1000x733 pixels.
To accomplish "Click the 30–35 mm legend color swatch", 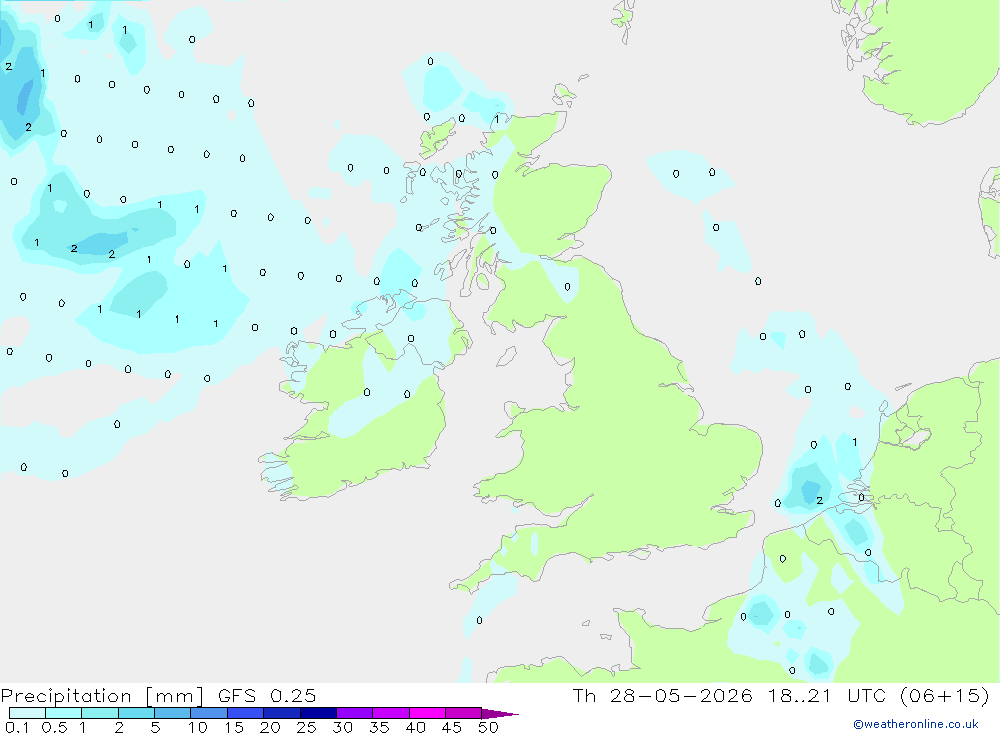I will [x=355, y=713].
